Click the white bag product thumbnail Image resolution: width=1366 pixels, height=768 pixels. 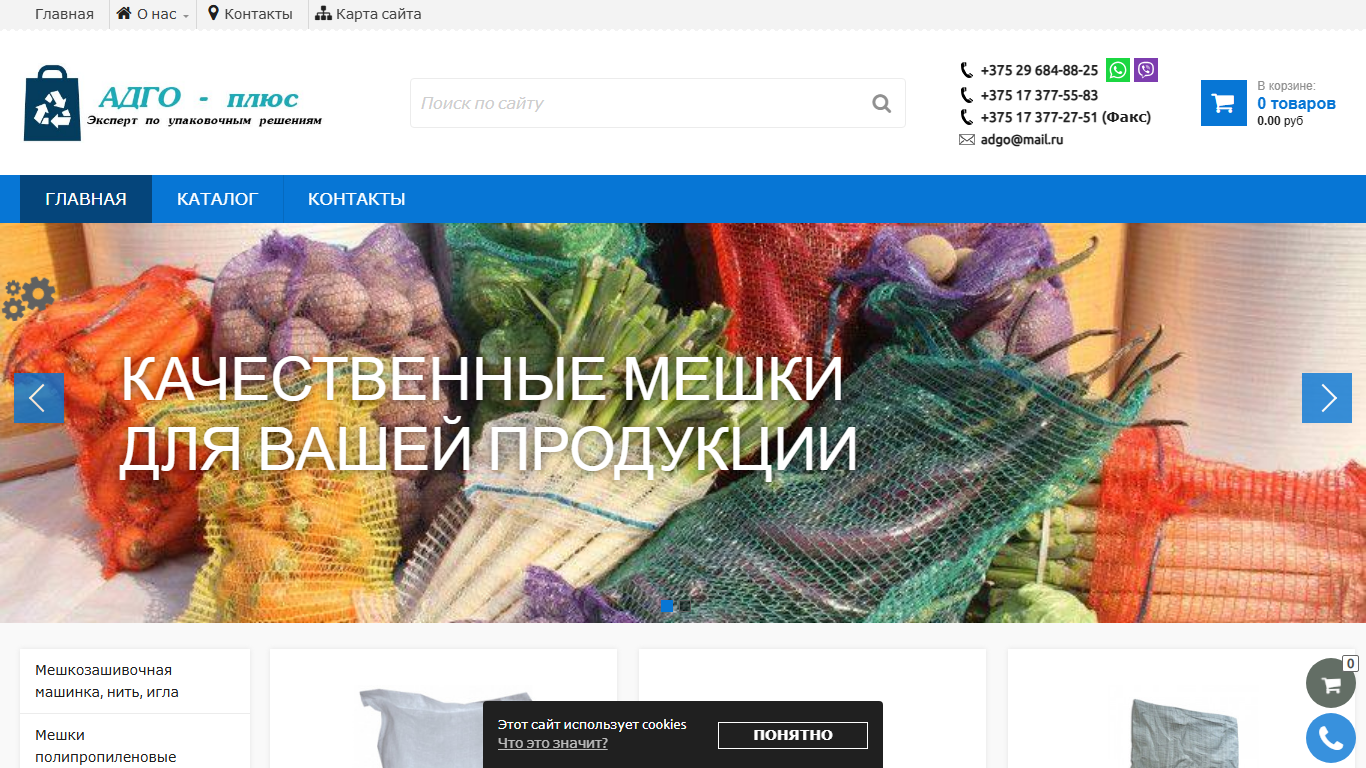click(x=443, y=728)
